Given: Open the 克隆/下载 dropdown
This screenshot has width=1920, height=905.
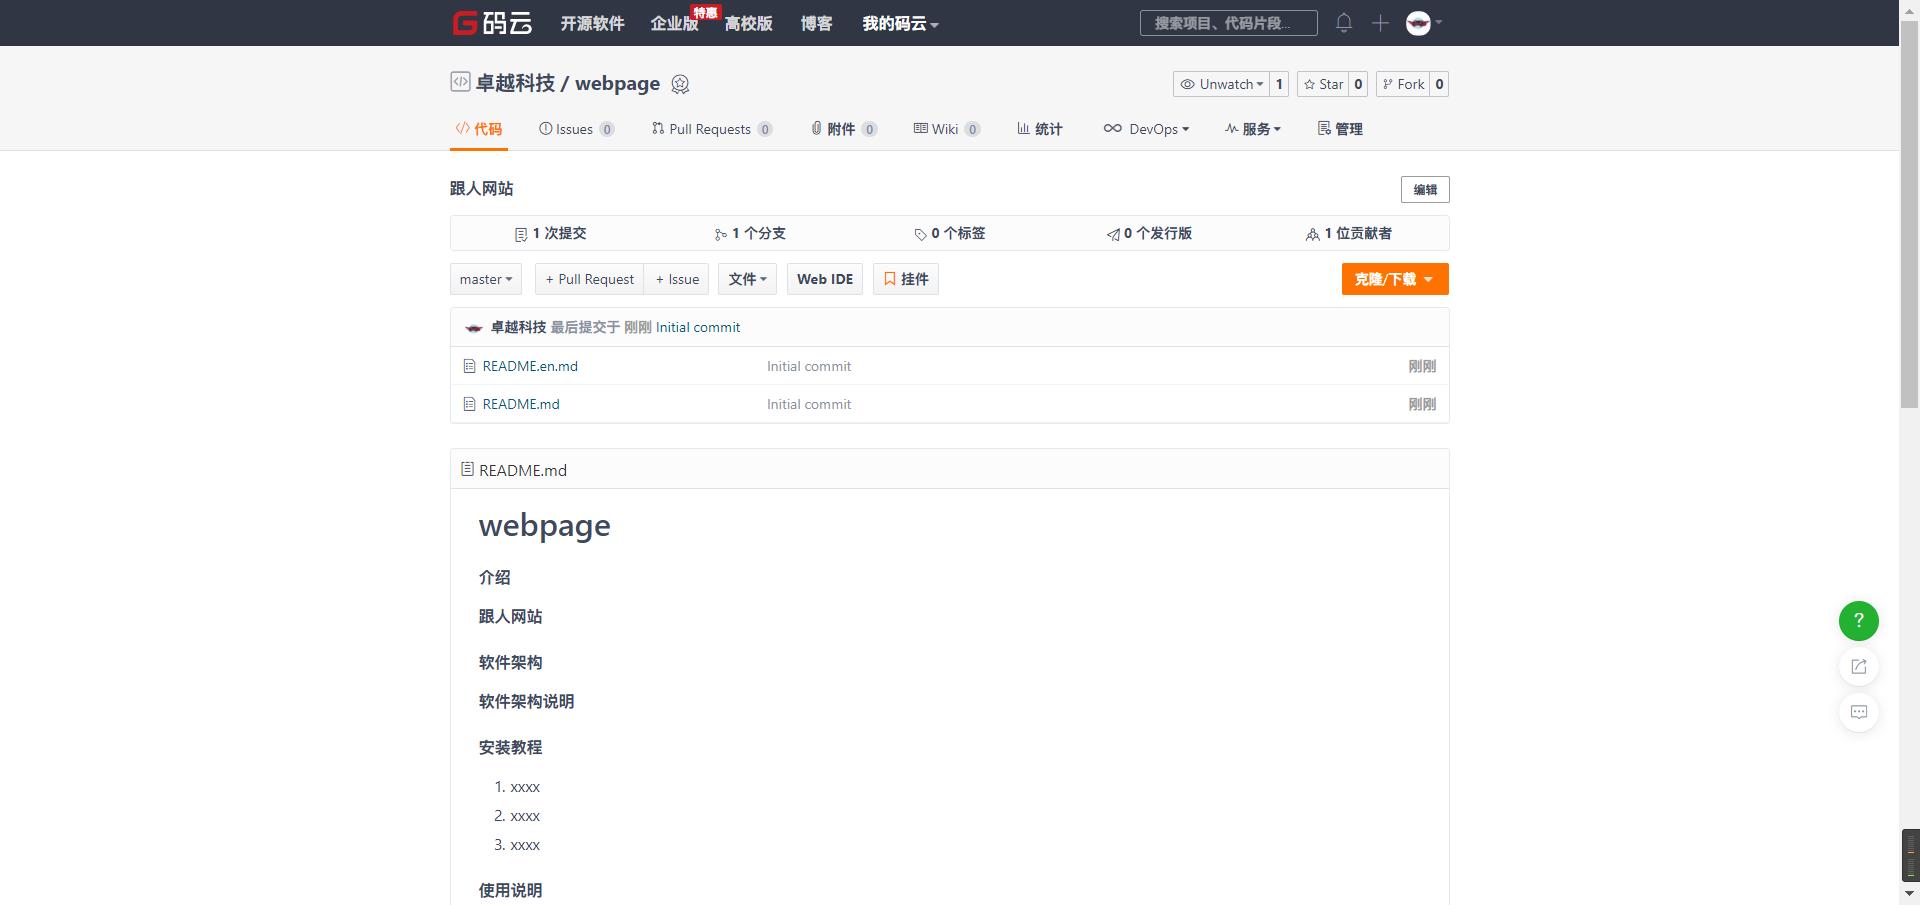Looking at the screenshot, I should click(1394, 279).
